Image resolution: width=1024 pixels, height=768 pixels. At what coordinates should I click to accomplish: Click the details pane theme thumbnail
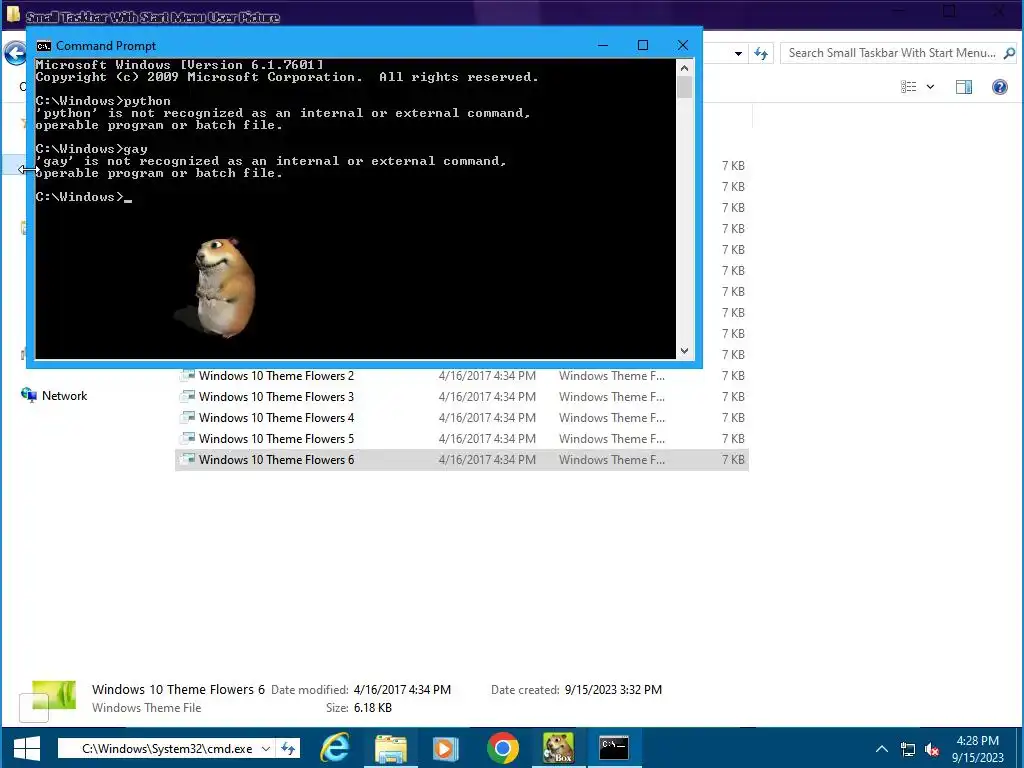coord(54,695)
